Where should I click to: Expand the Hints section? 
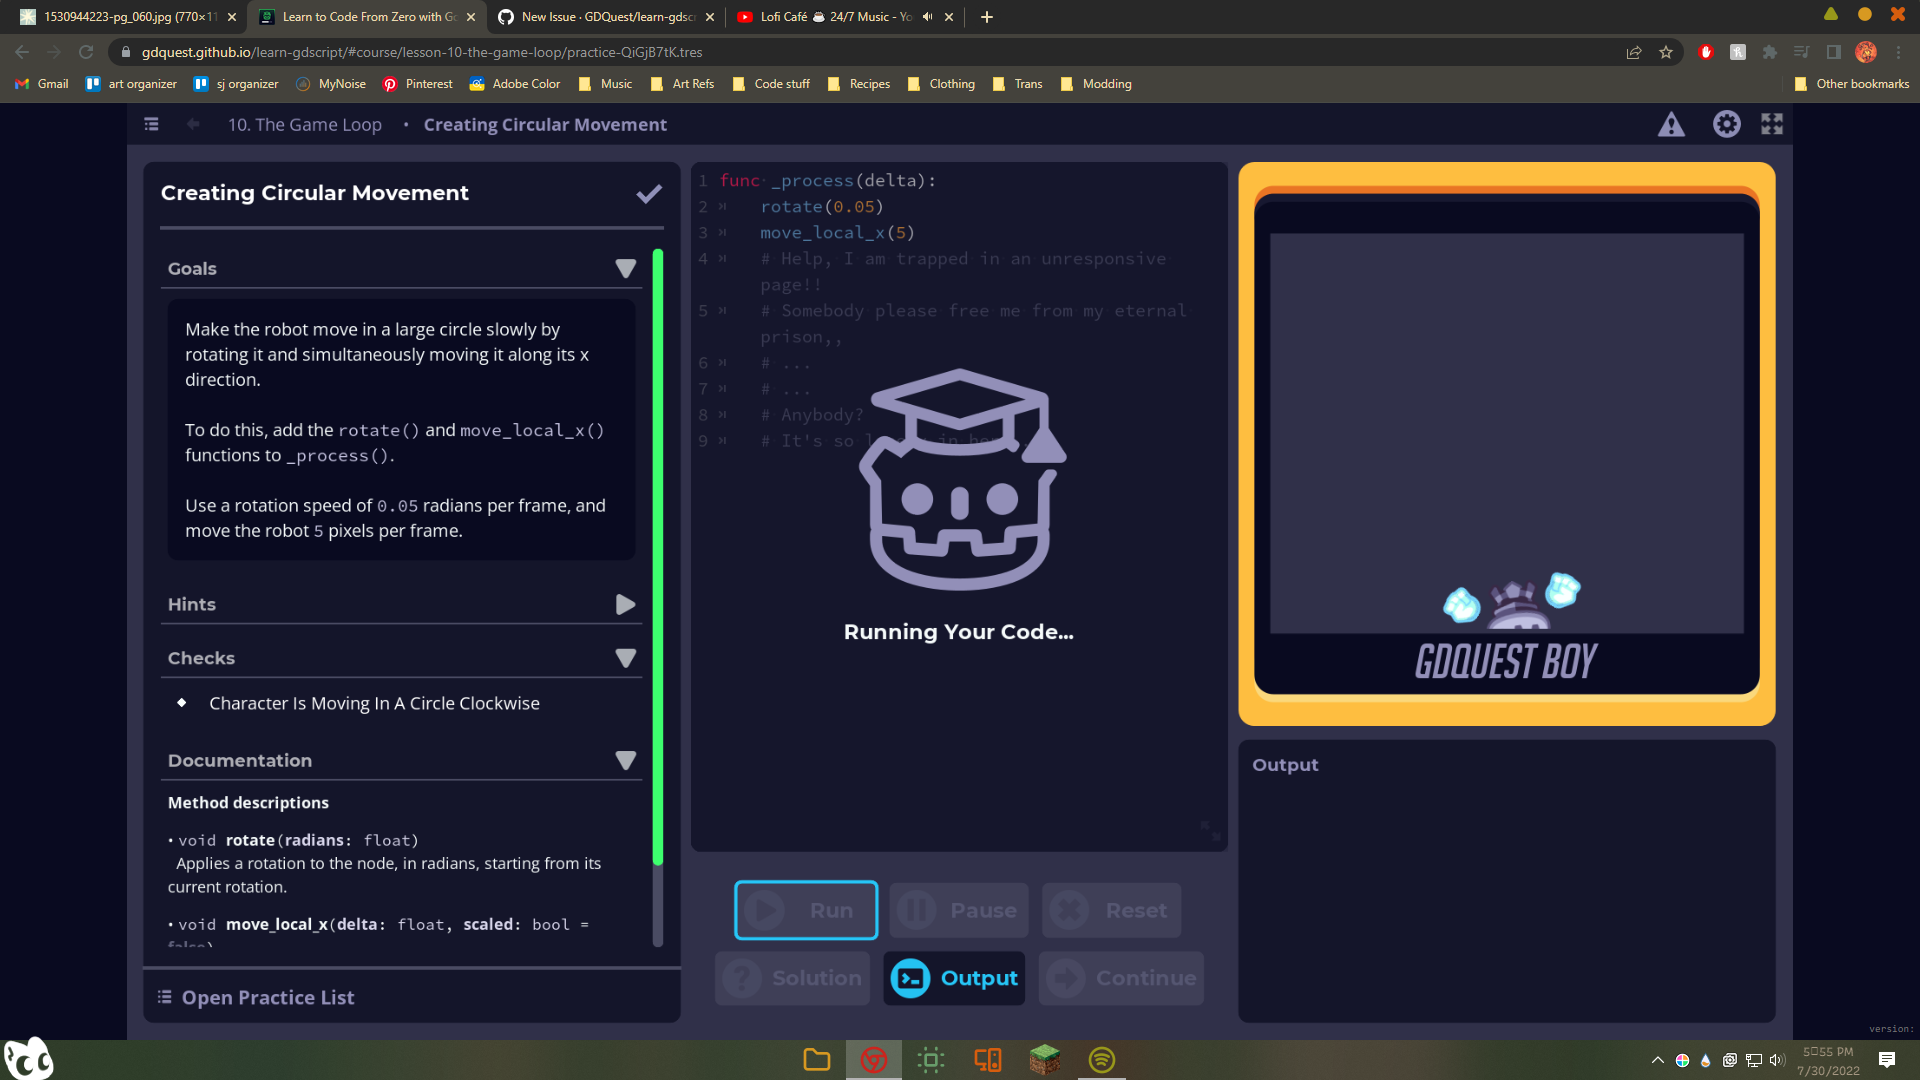pos(625,604)
